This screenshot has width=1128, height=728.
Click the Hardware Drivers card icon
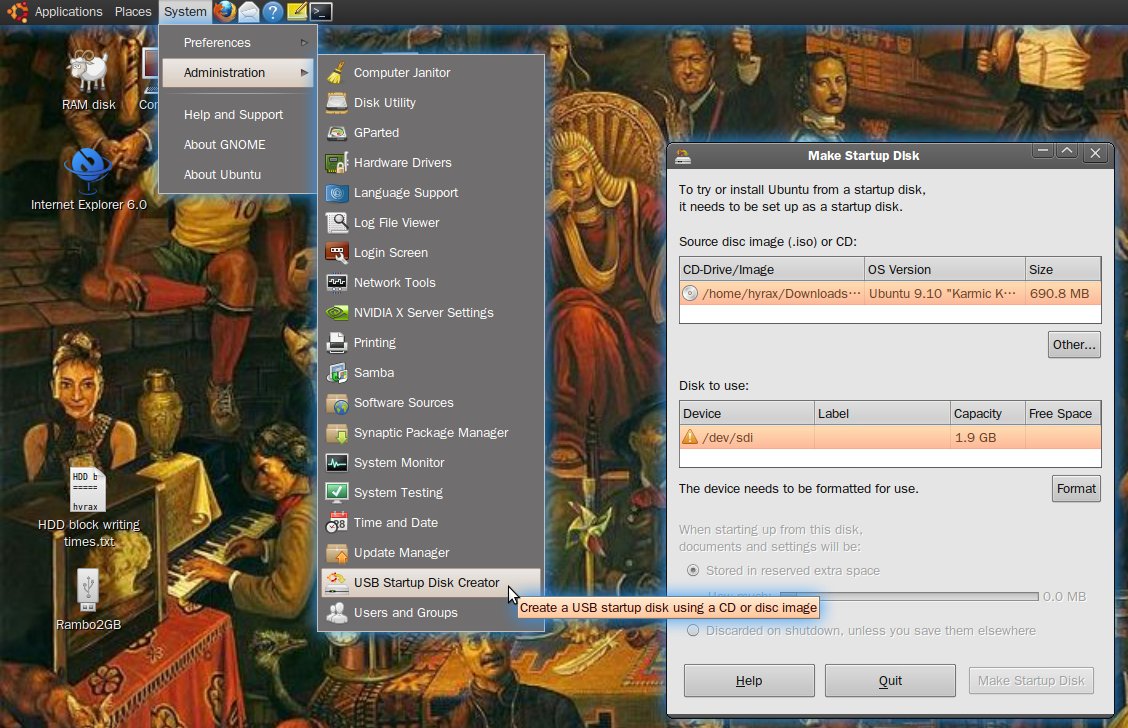pyautogui.click(x=336, y=163)
